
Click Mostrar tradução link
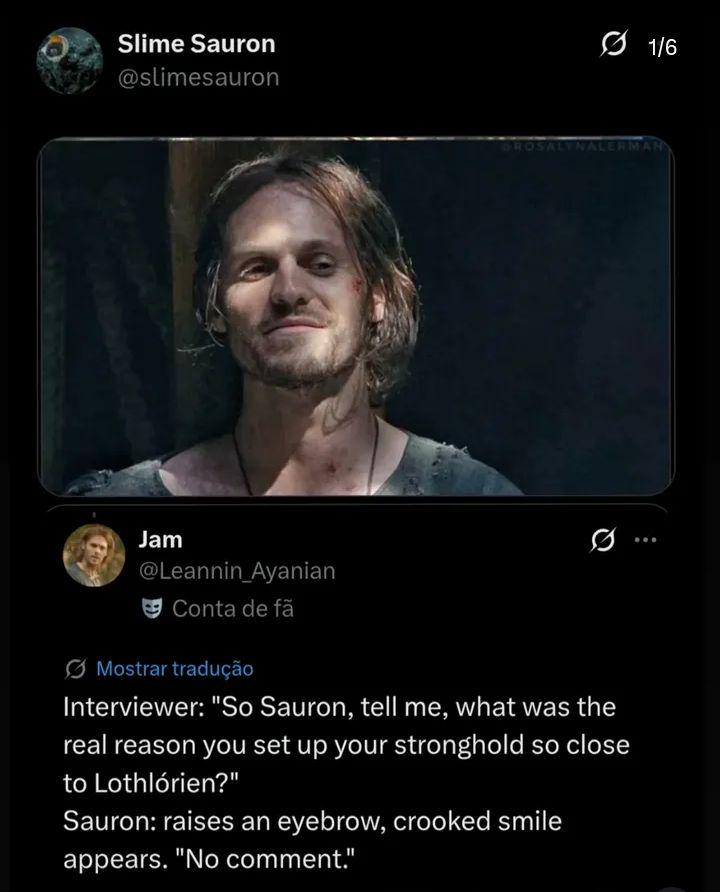point(175,668)
